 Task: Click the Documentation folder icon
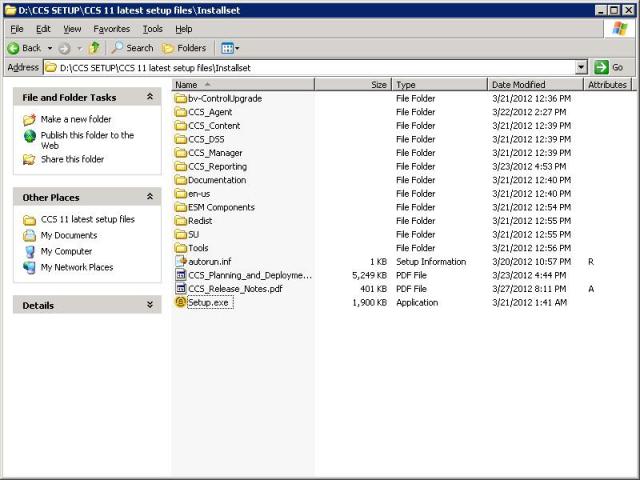(x=180, y=180)
